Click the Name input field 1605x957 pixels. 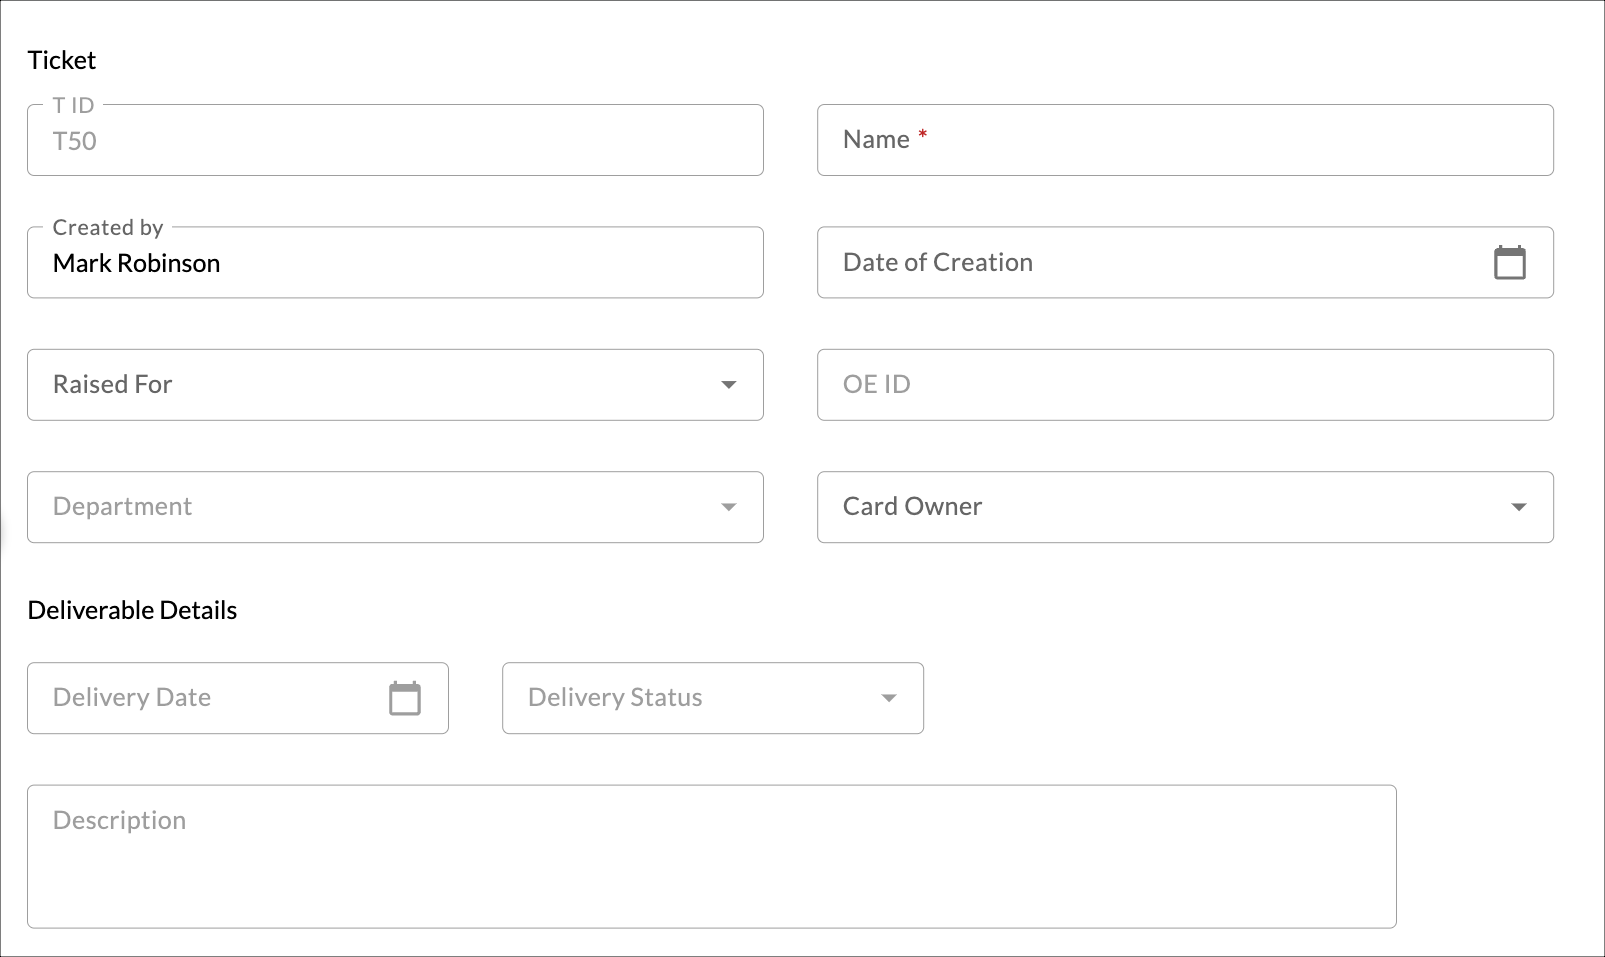1100,140
